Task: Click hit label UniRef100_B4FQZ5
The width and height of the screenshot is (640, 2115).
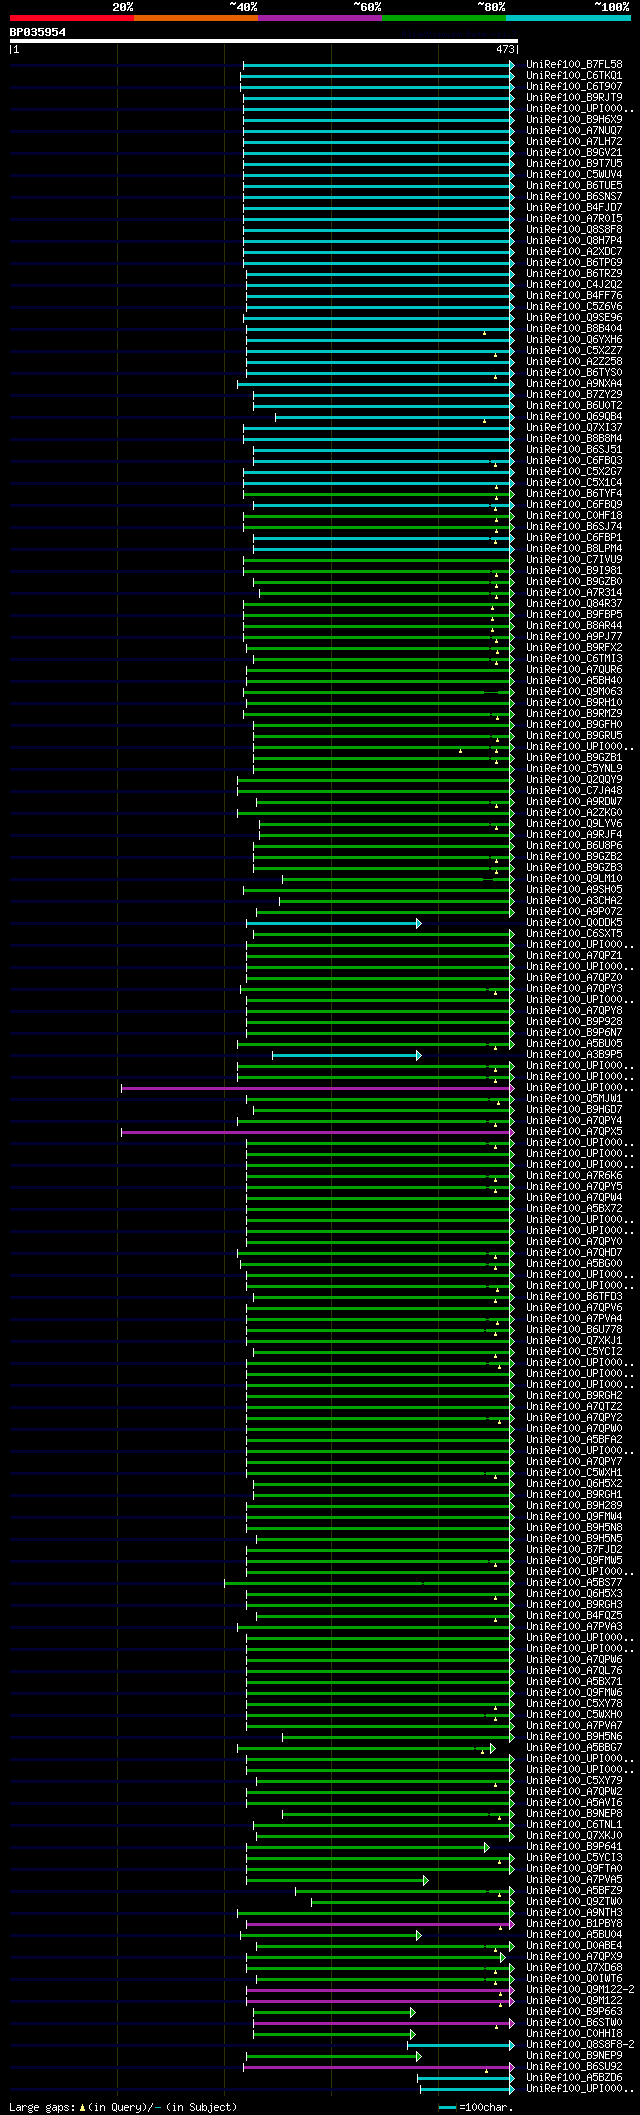Action: [574, 1615]
